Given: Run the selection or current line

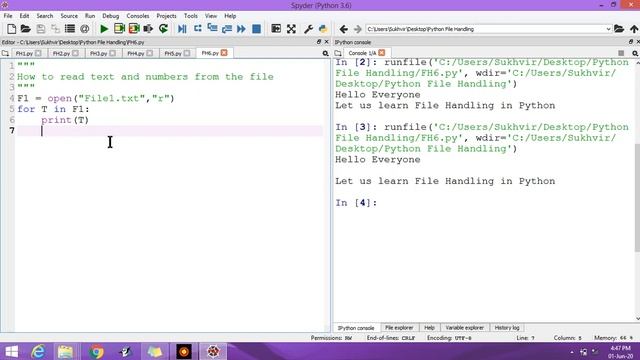Looking at the screenshot, I should tap(148, 29).
